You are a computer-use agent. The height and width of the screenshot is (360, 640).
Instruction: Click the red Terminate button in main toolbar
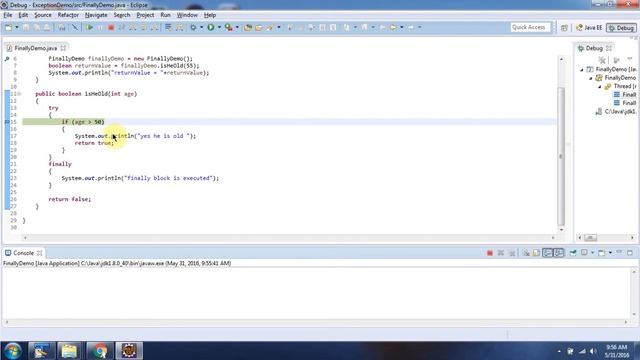tap(111, 27)
